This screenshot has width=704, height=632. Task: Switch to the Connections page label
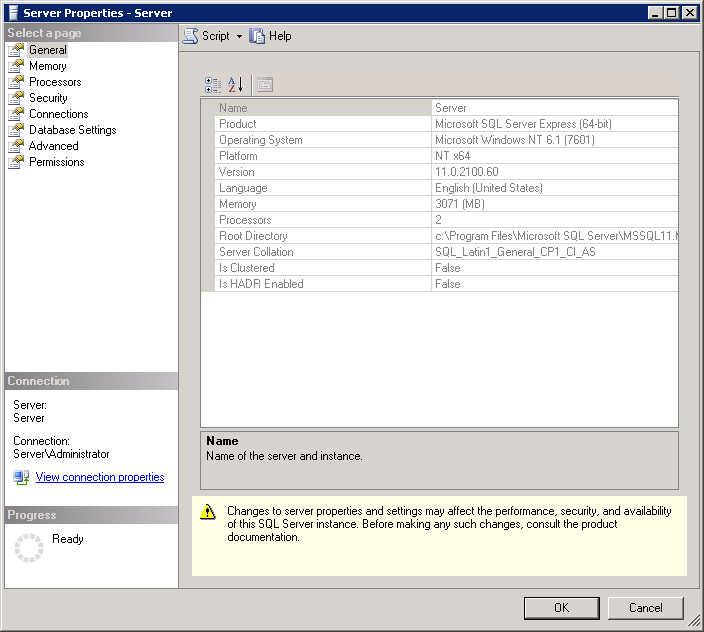tap(59, 114)
